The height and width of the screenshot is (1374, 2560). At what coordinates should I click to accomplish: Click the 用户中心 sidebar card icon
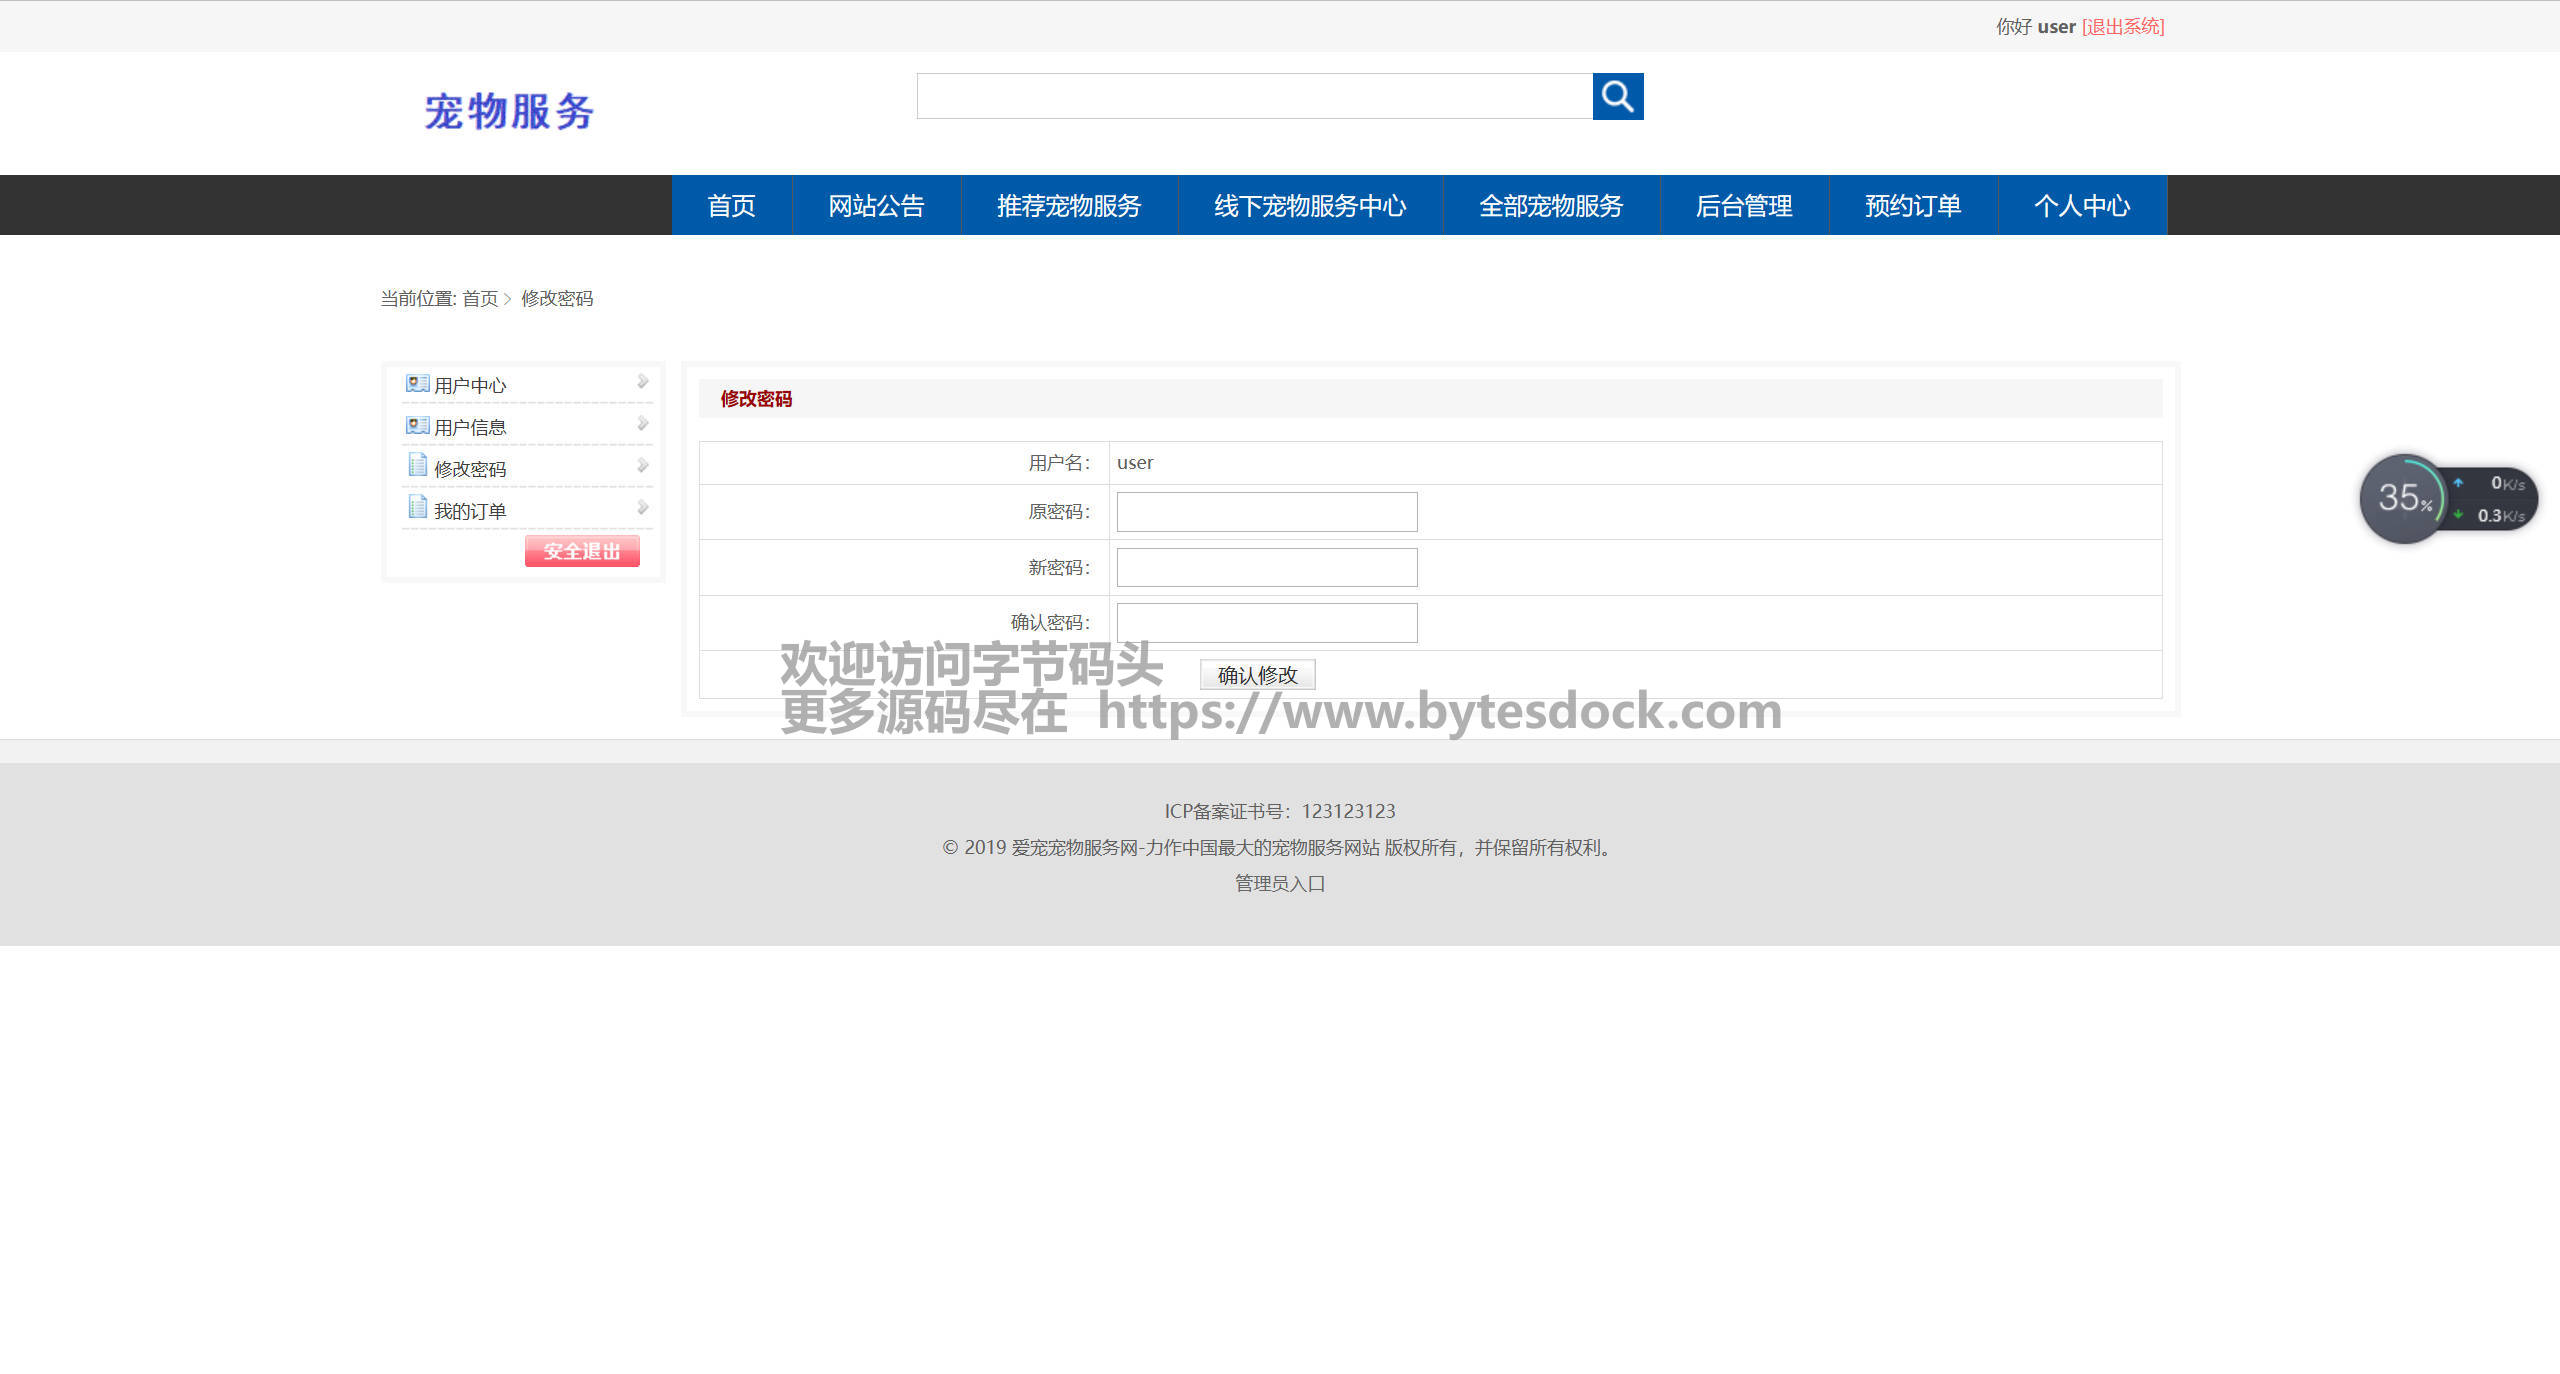(x=417, y=384)
